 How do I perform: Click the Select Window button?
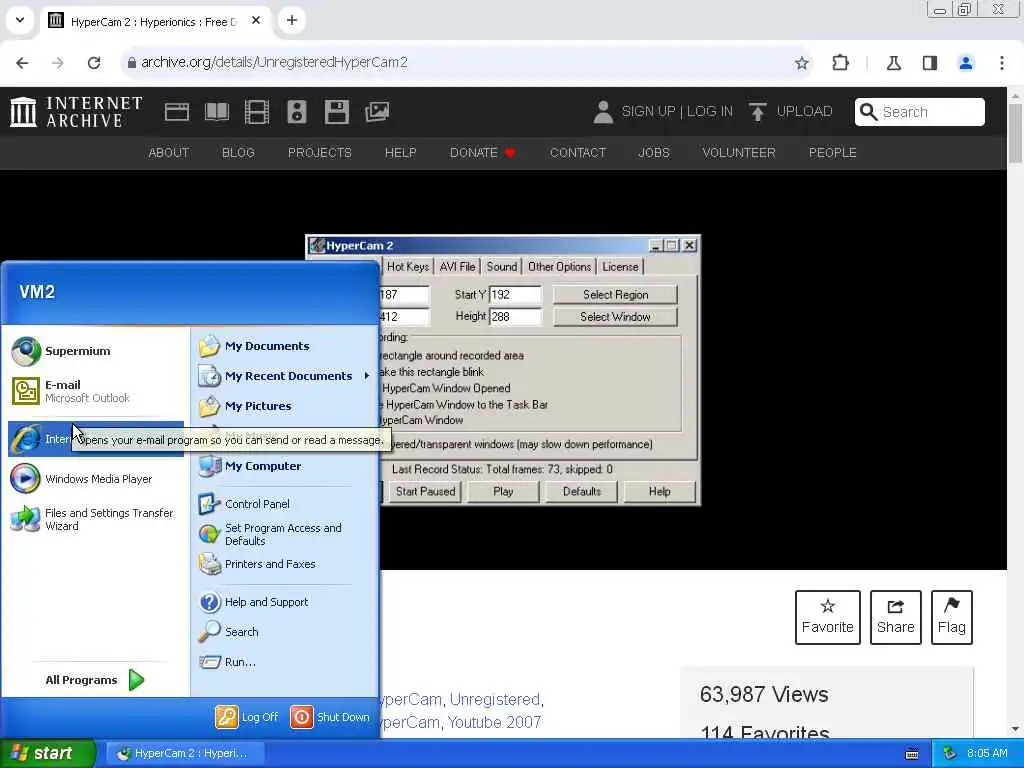(615, 317)
